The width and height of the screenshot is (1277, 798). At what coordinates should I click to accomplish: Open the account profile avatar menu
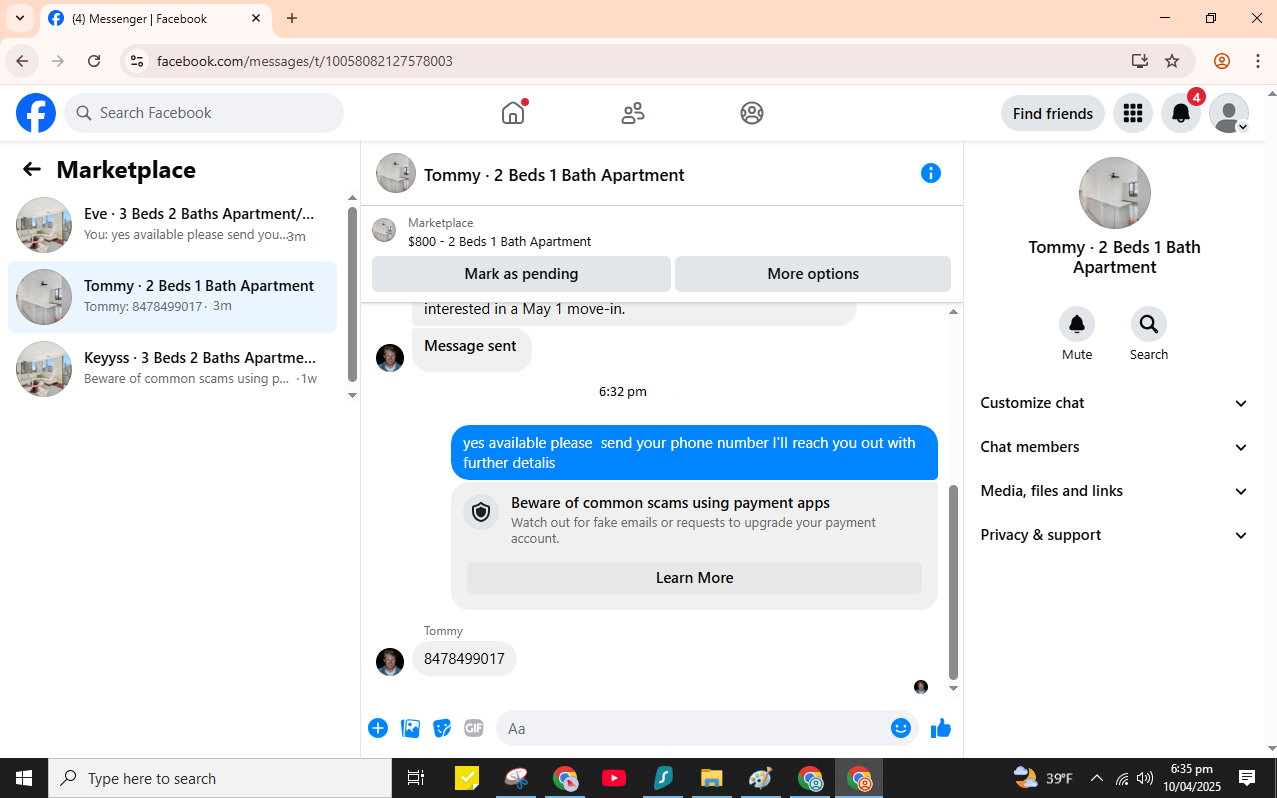1229,113
